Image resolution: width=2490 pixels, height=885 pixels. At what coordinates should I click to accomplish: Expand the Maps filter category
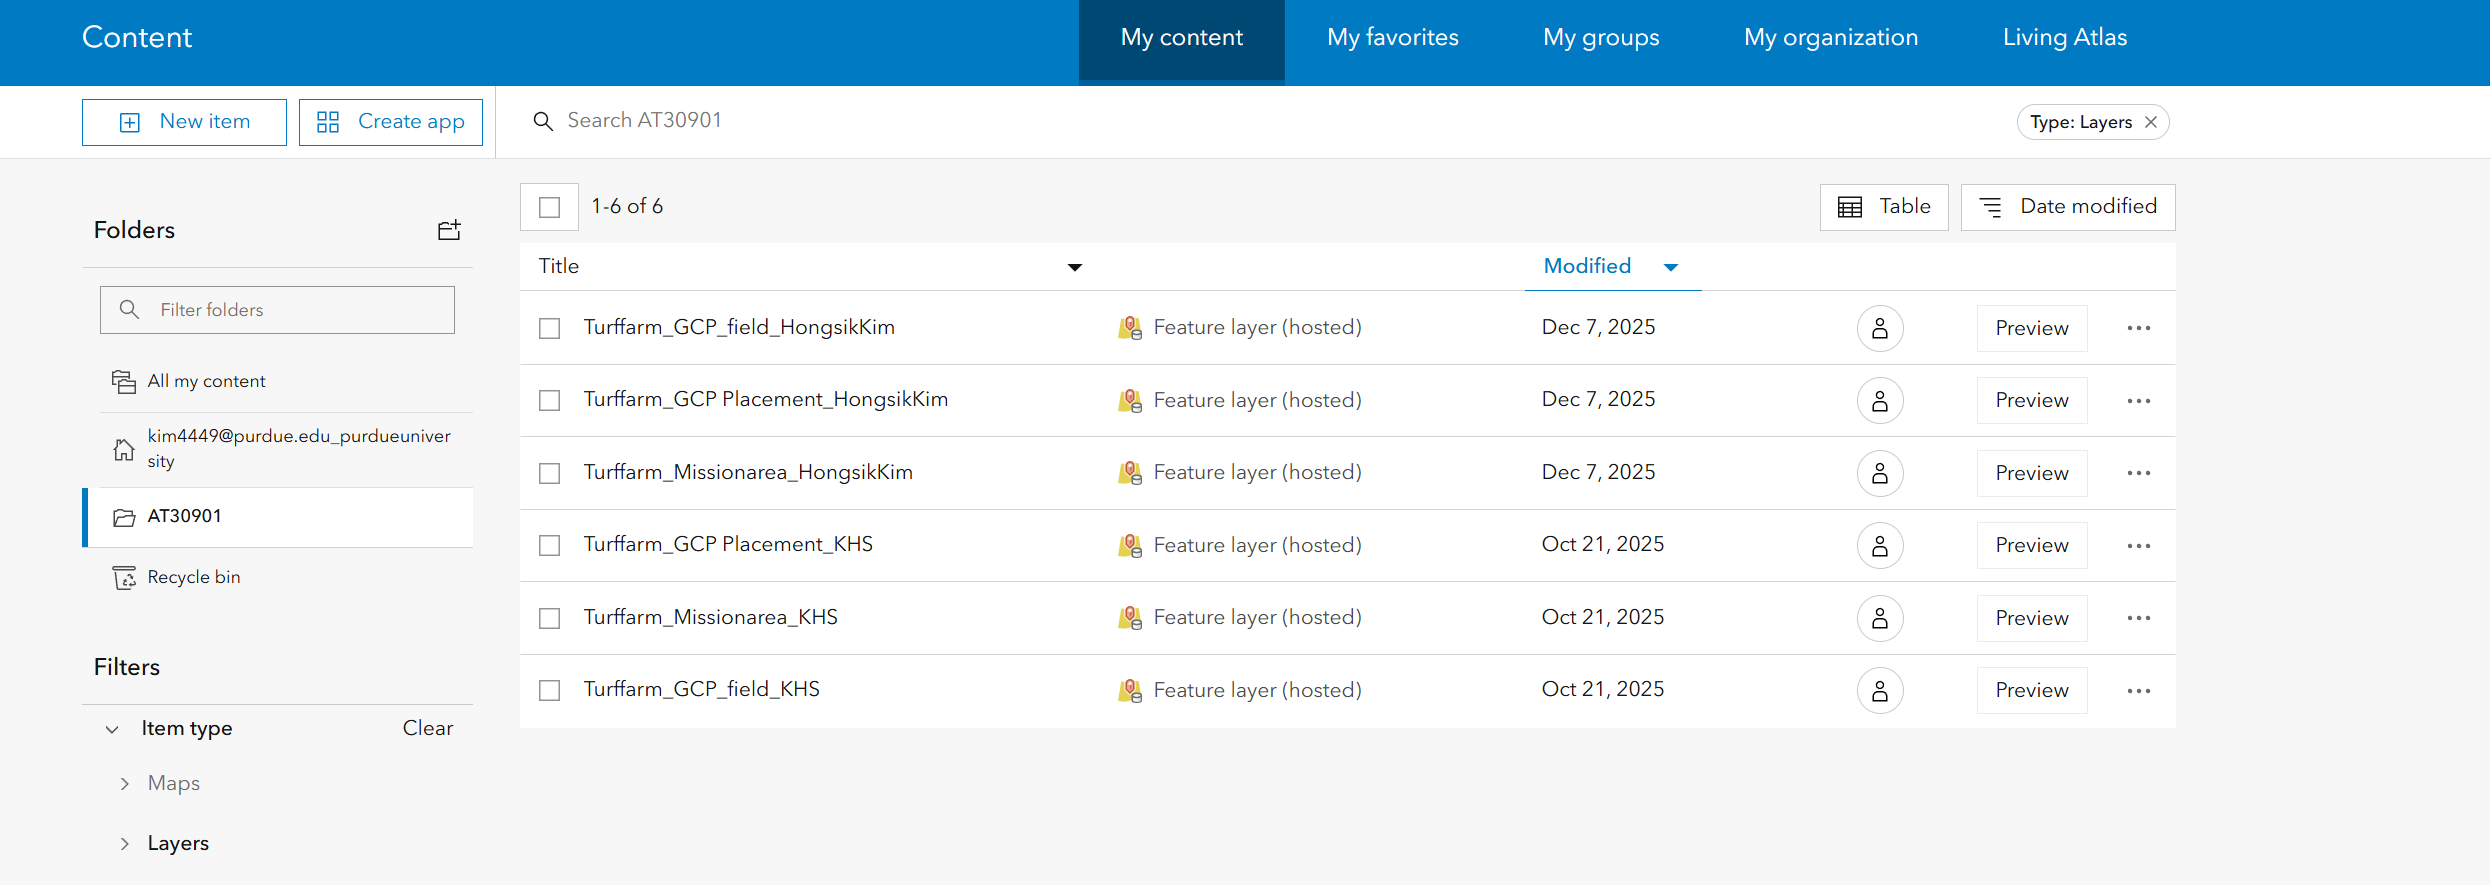click(x=125, y=784)
